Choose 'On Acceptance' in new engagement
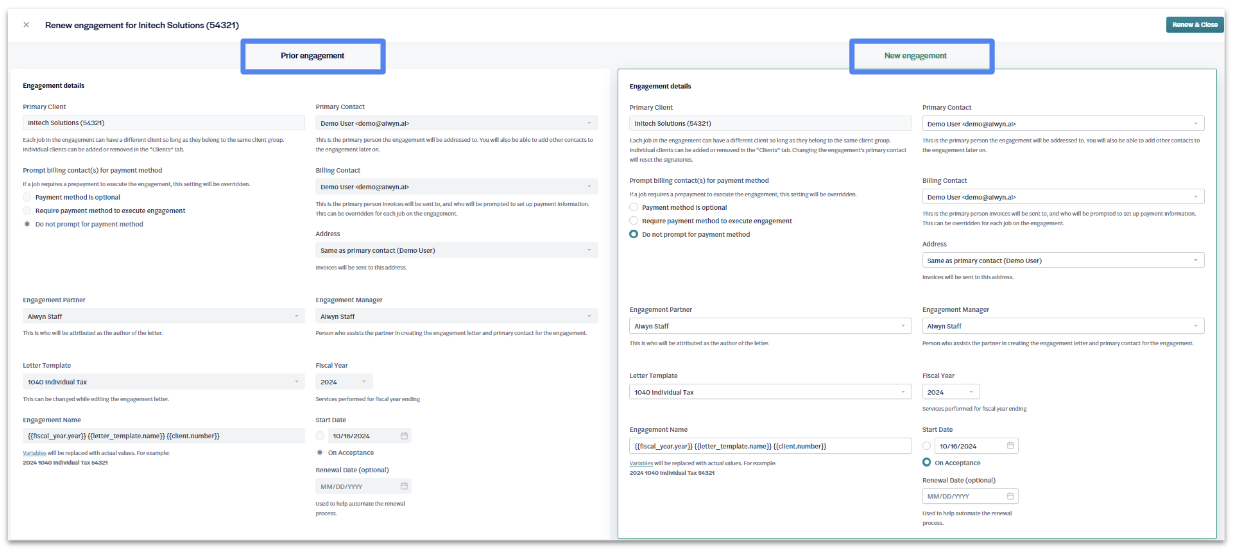The width and height of the screenshot is (1234, 550). pos(927,463)
